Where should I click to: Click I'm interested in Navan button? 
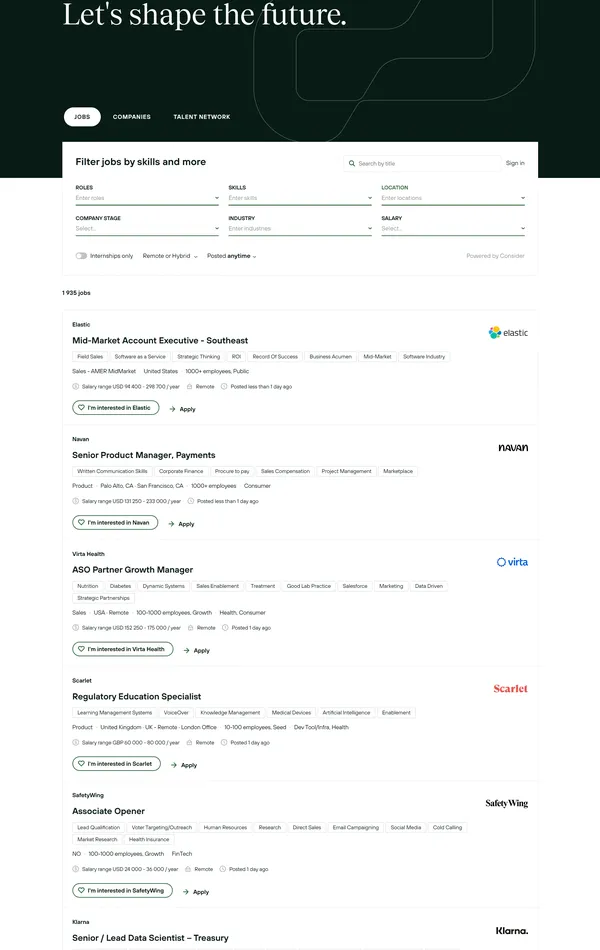pos(115,522)
